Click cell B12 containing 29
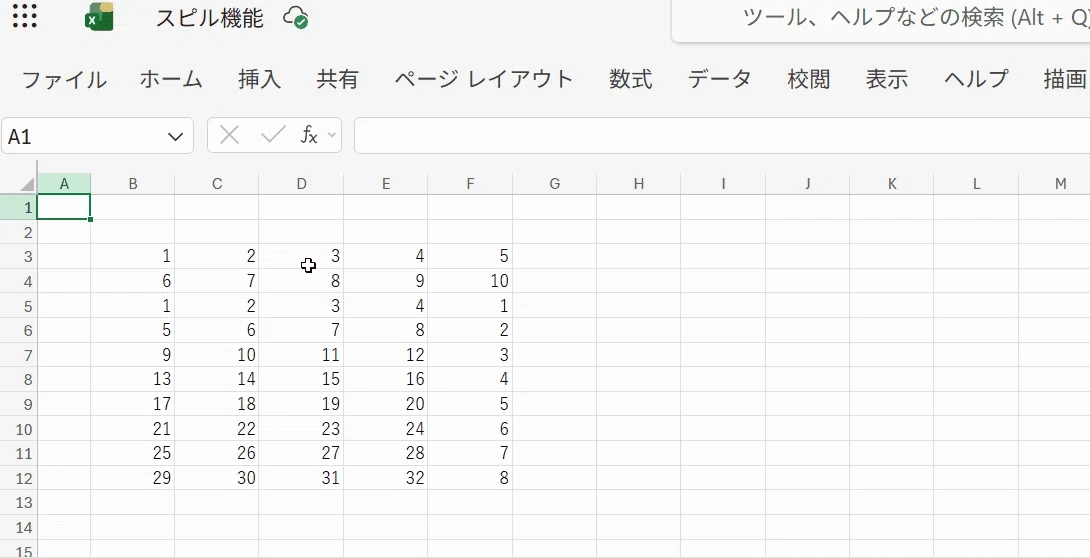Image resolution: width=1090 pixels, height=558 pixels. click(x=133, y=478)
